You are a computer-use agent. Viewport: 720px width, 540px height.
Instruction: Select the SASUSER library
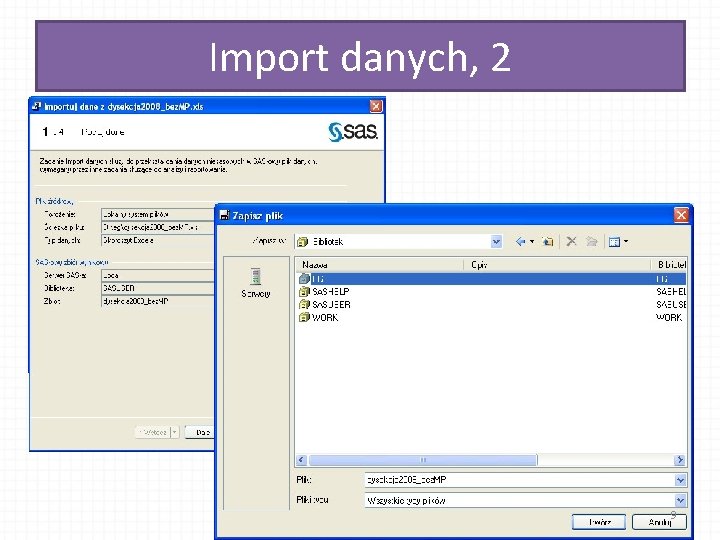click(x=491, y=304)
